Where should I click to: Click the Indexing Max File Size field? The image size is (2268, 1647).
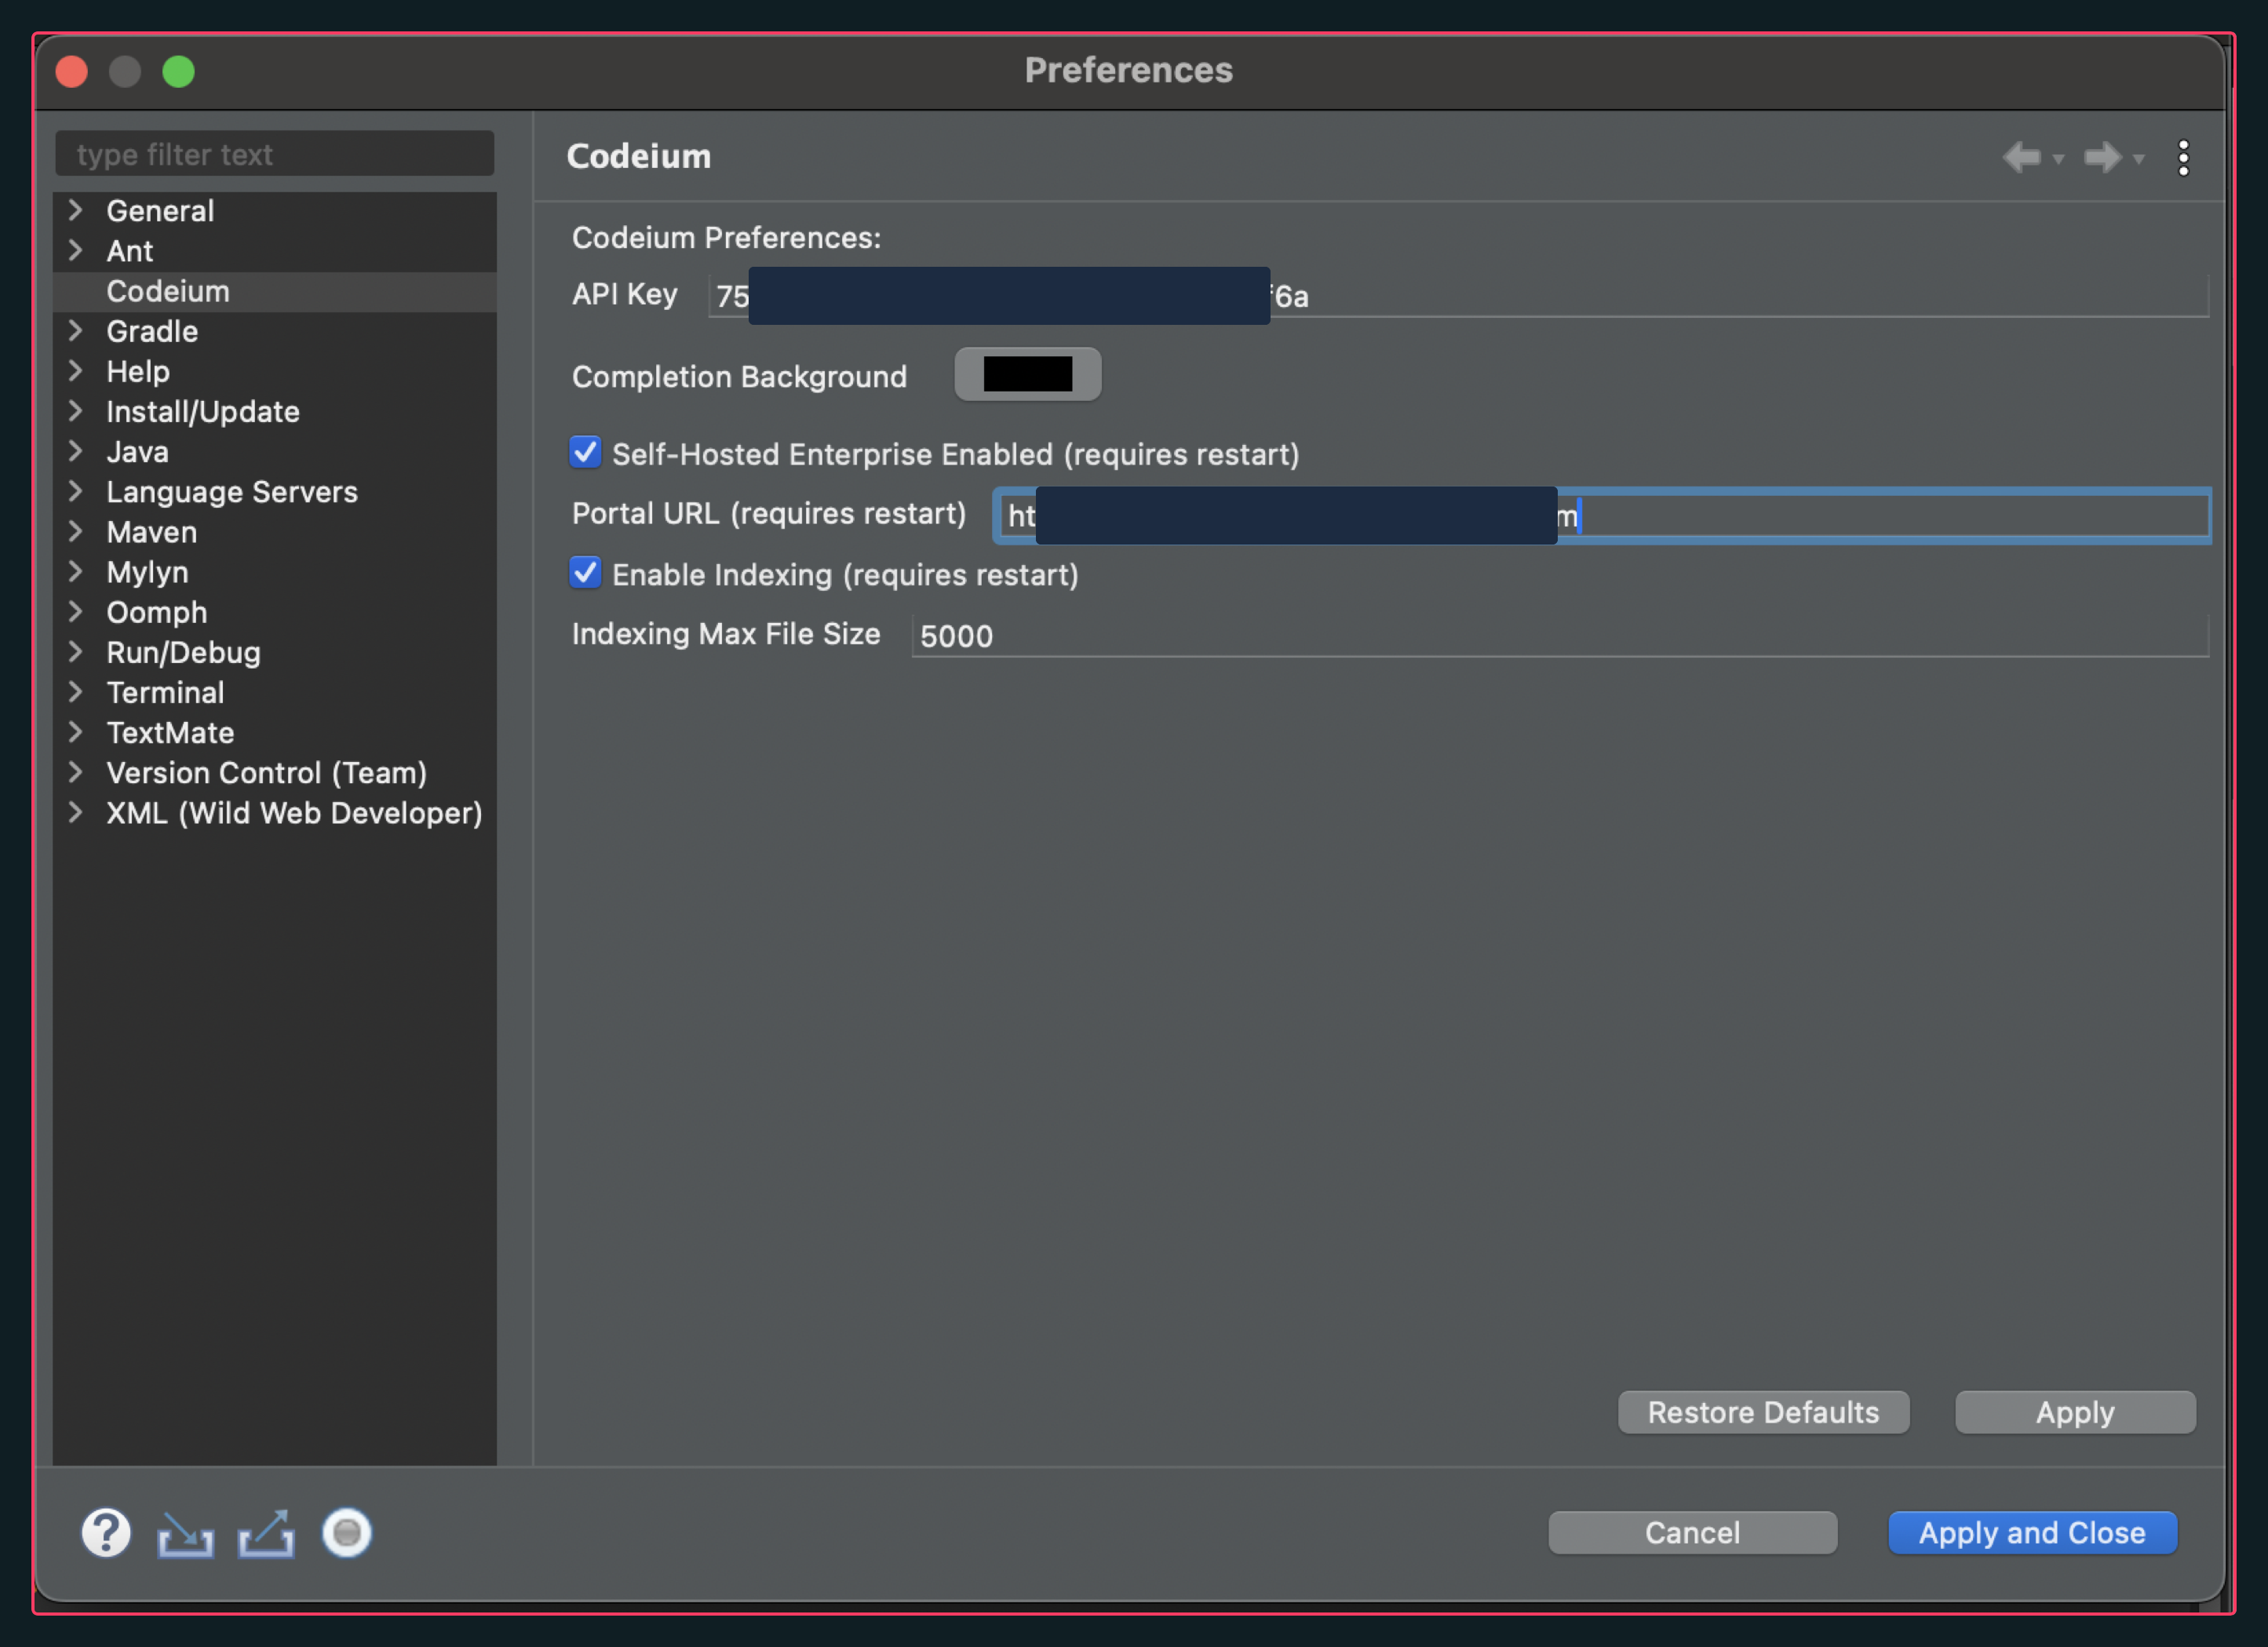pos(1560,636)
